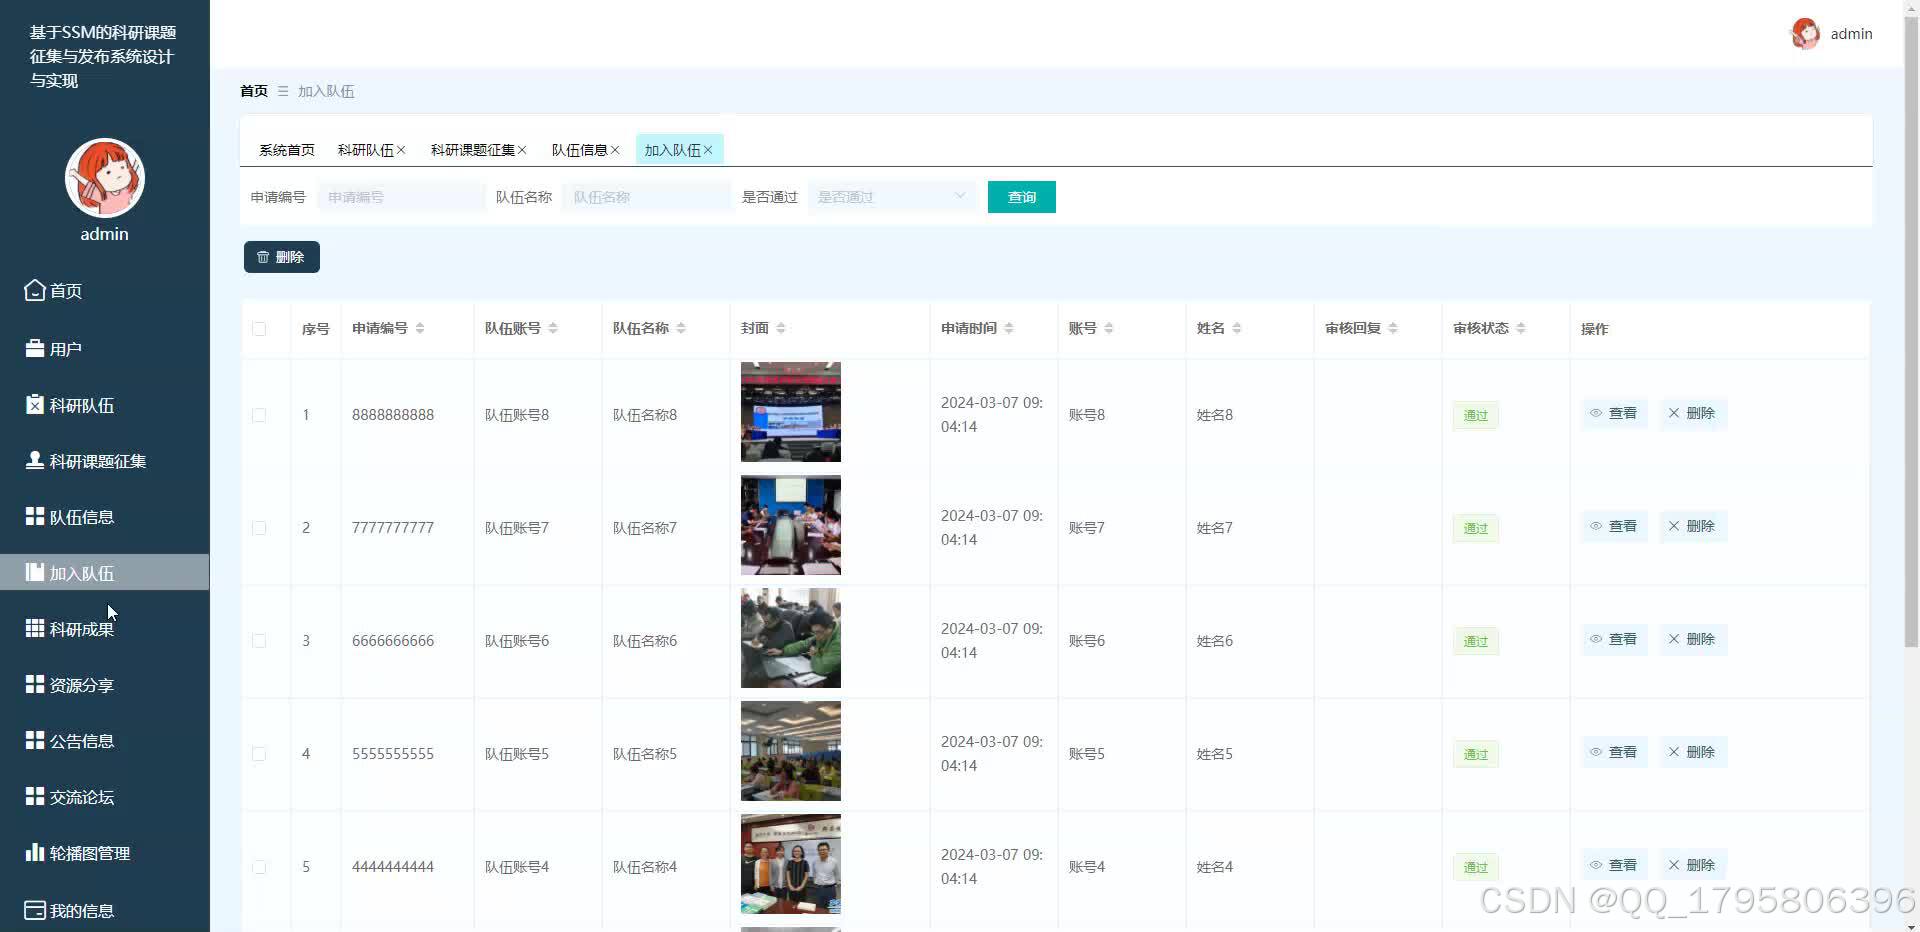Click 查看 for the 姓名5 row

pos(1614,752)
